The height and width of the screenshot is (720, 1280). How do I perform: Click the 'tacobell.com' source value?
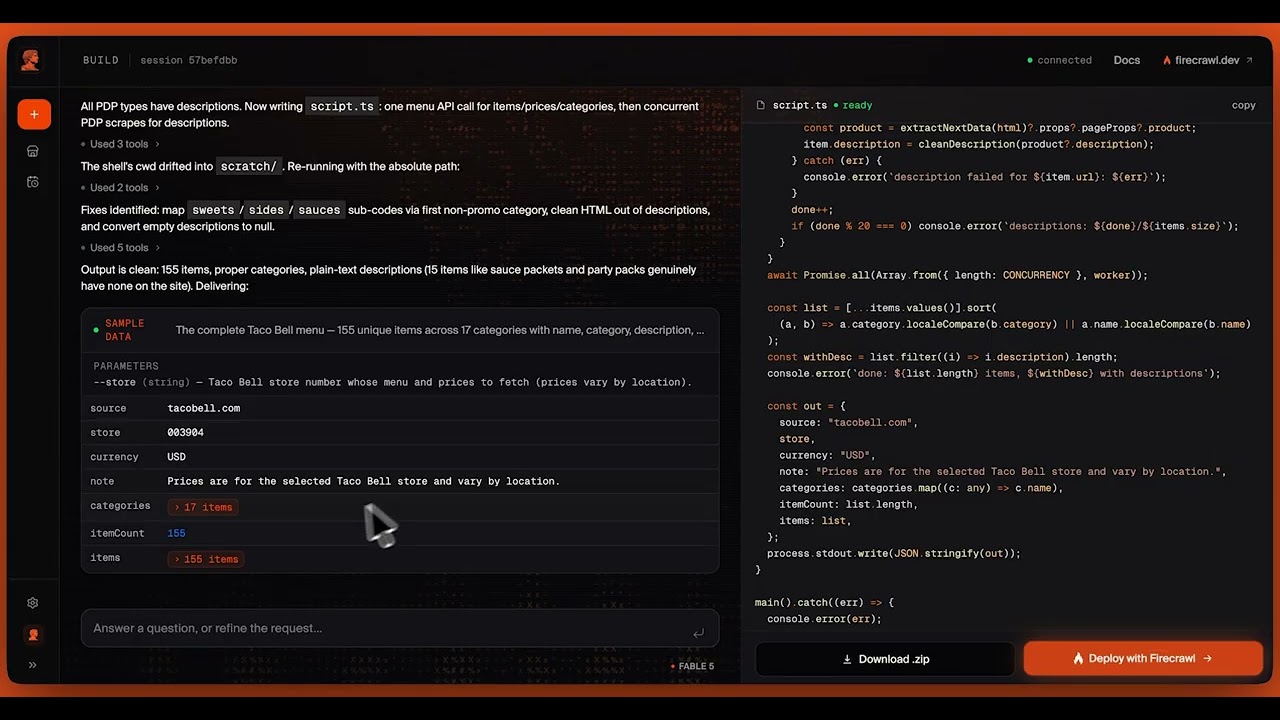pyautogui.click(x=204, y=408)
